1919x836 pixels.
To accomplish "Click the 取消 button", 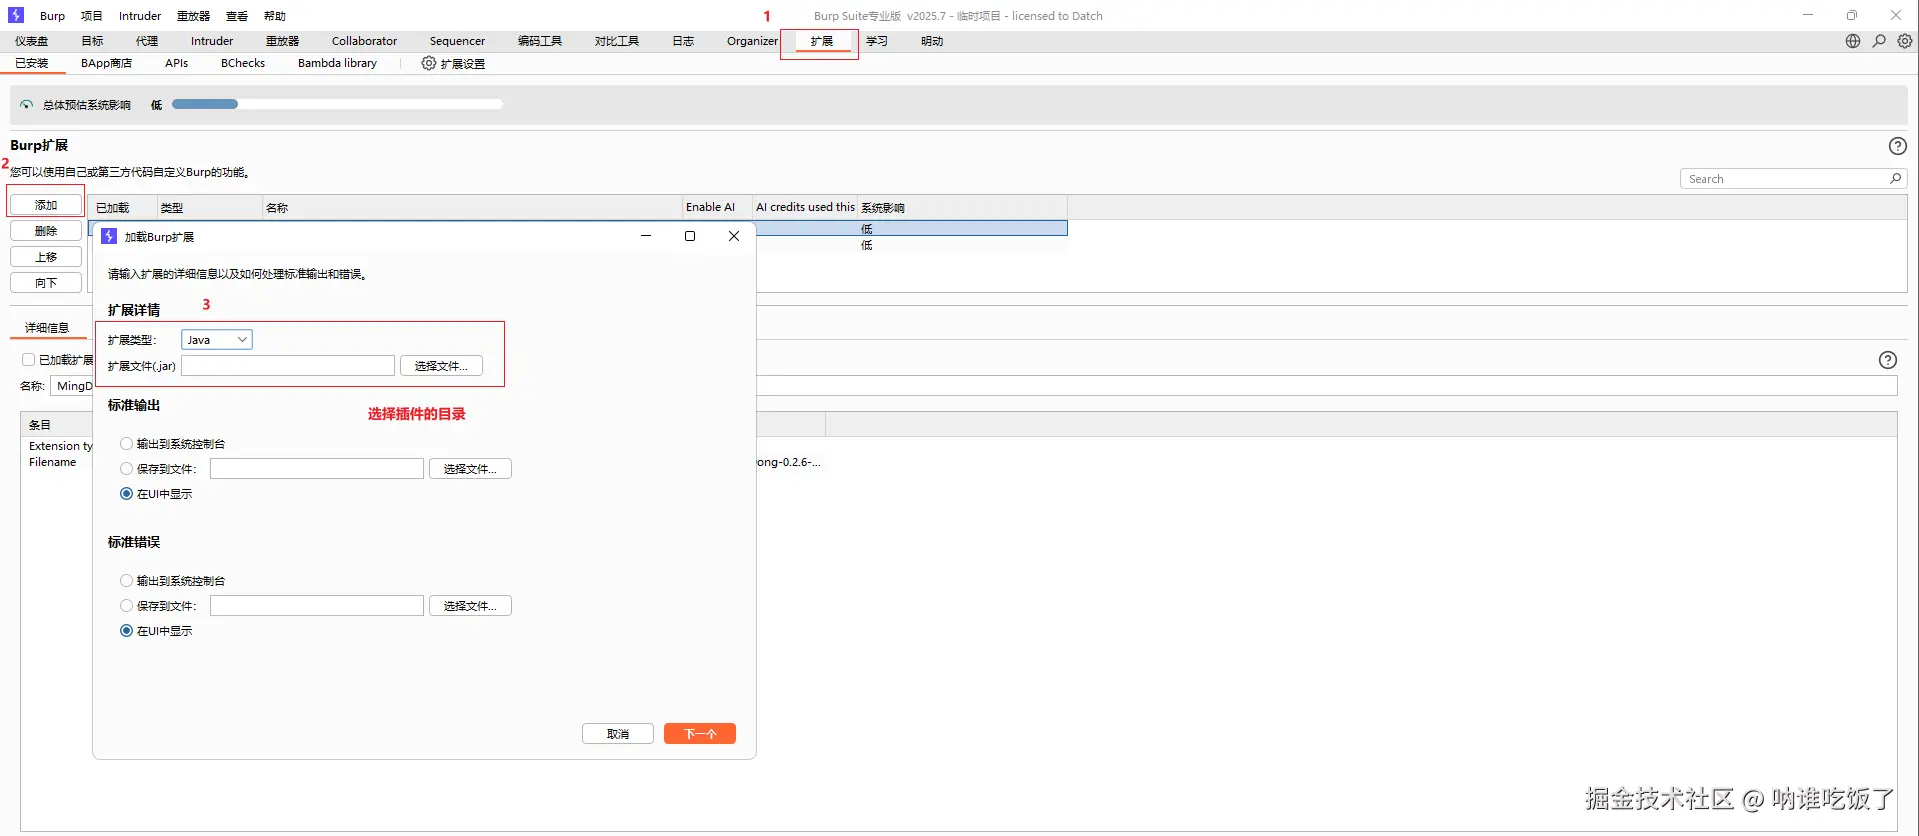I will [618, 734].
